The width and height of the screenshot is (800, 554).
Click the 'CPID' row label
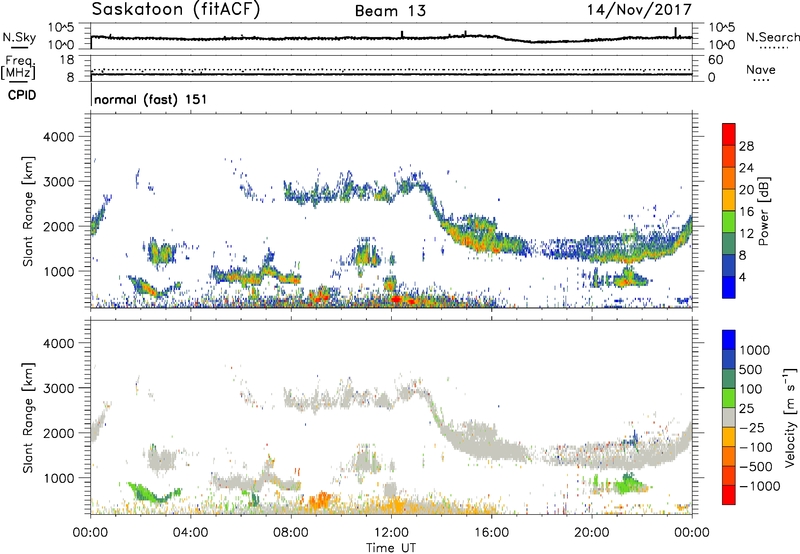point(22,95)
